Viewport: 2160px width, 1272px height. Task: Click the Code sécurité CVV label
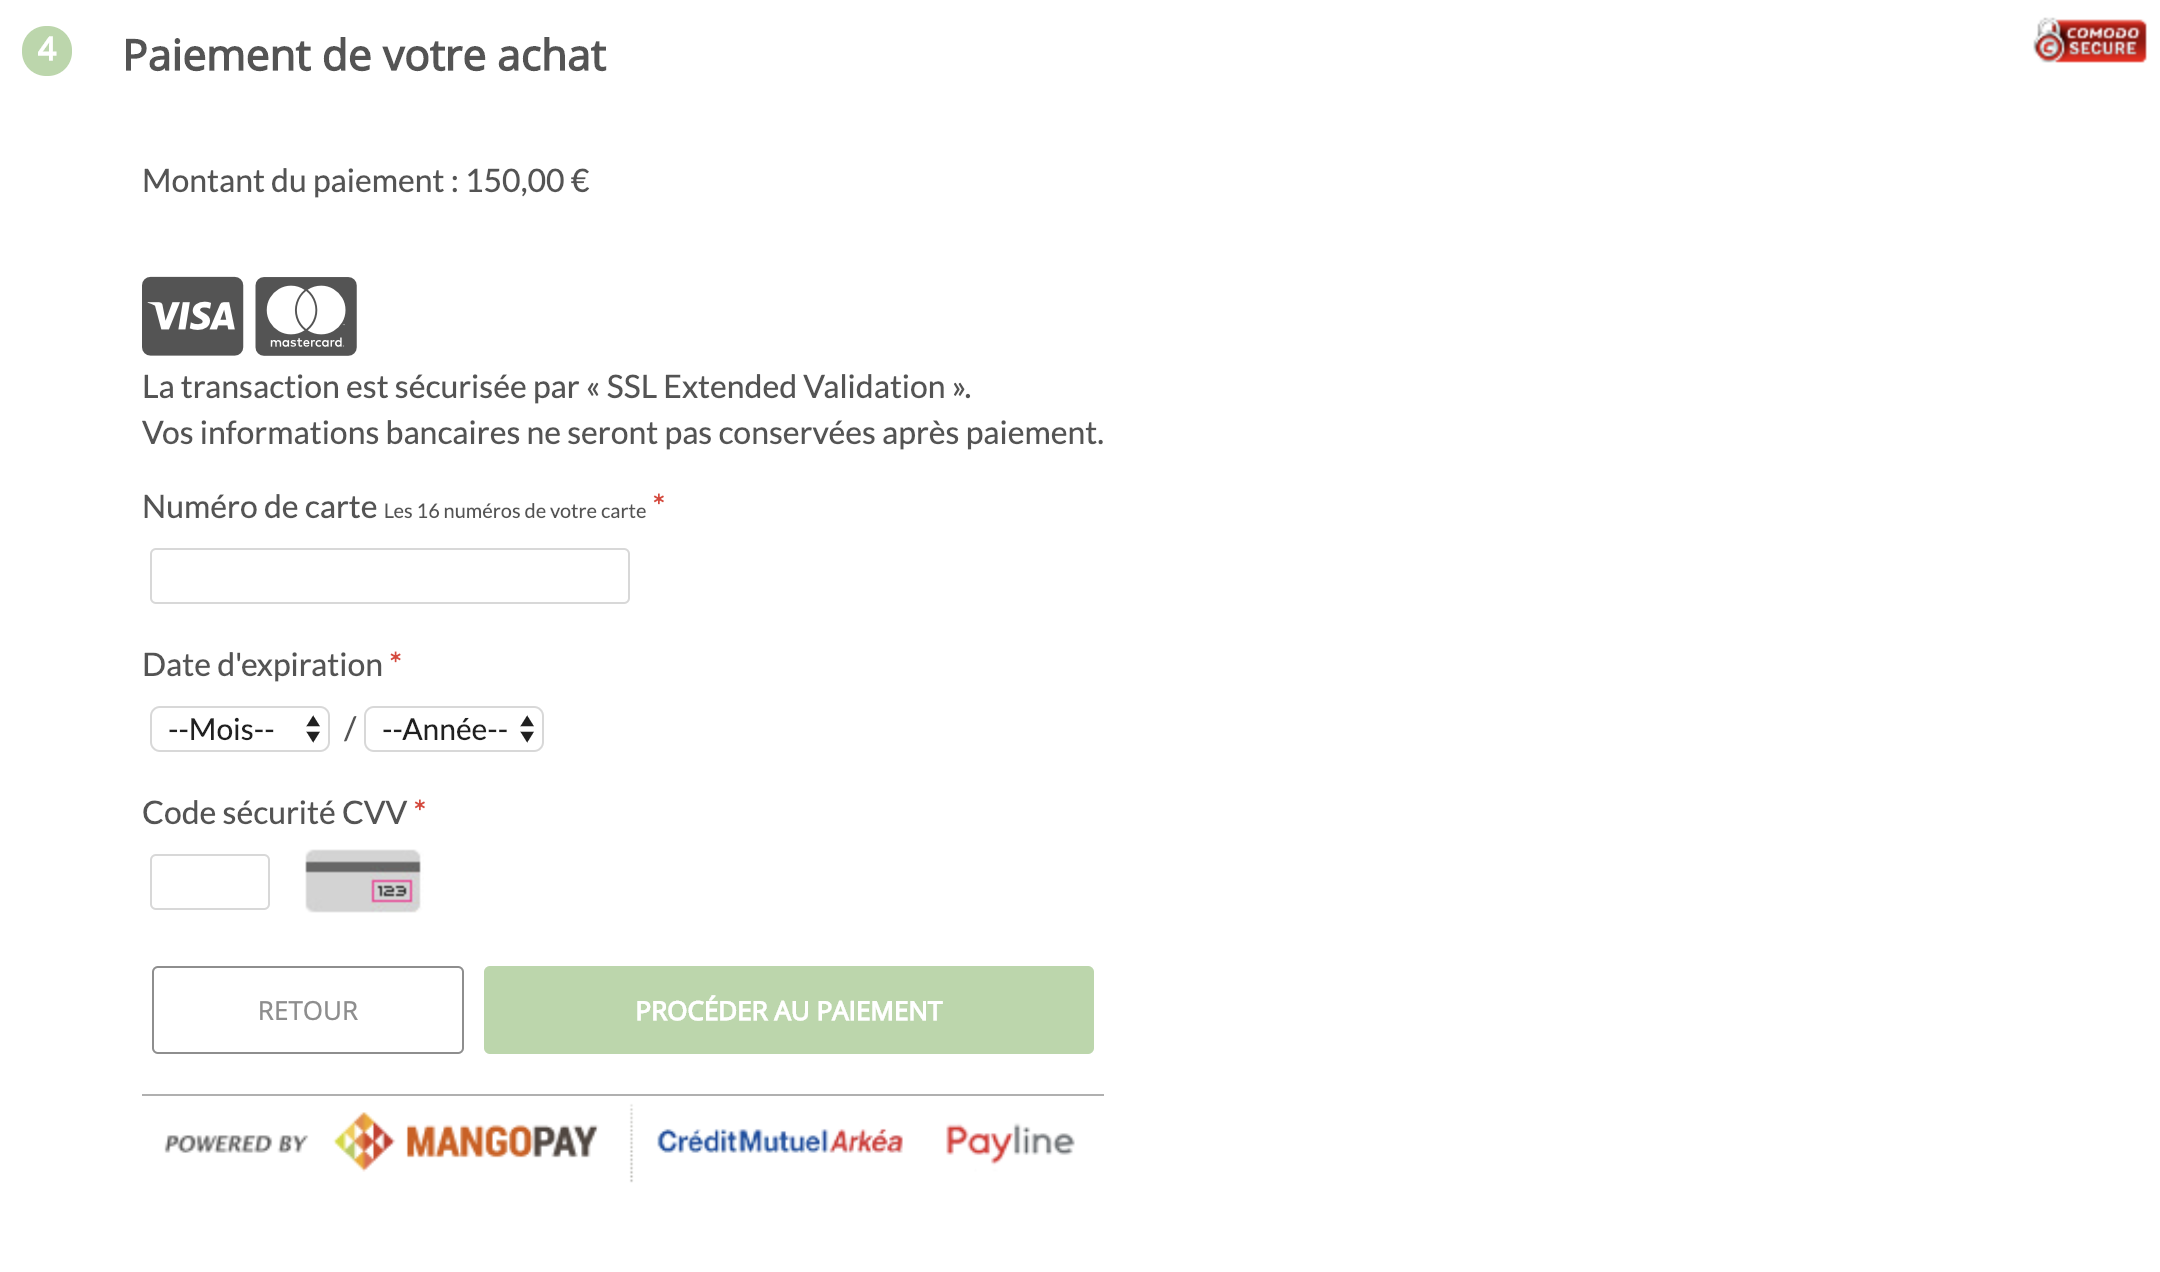pos(275,813)
